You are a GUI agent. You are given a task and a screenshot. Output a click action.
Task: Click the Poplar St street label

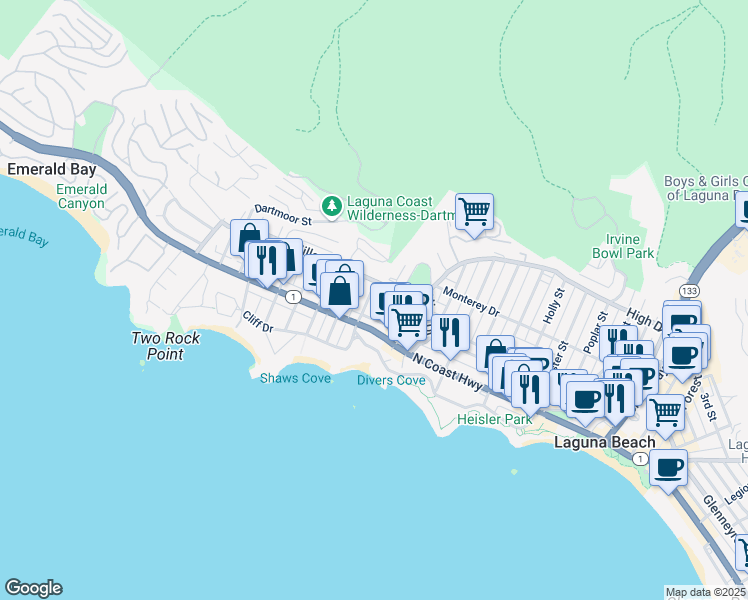coord(595,332)
